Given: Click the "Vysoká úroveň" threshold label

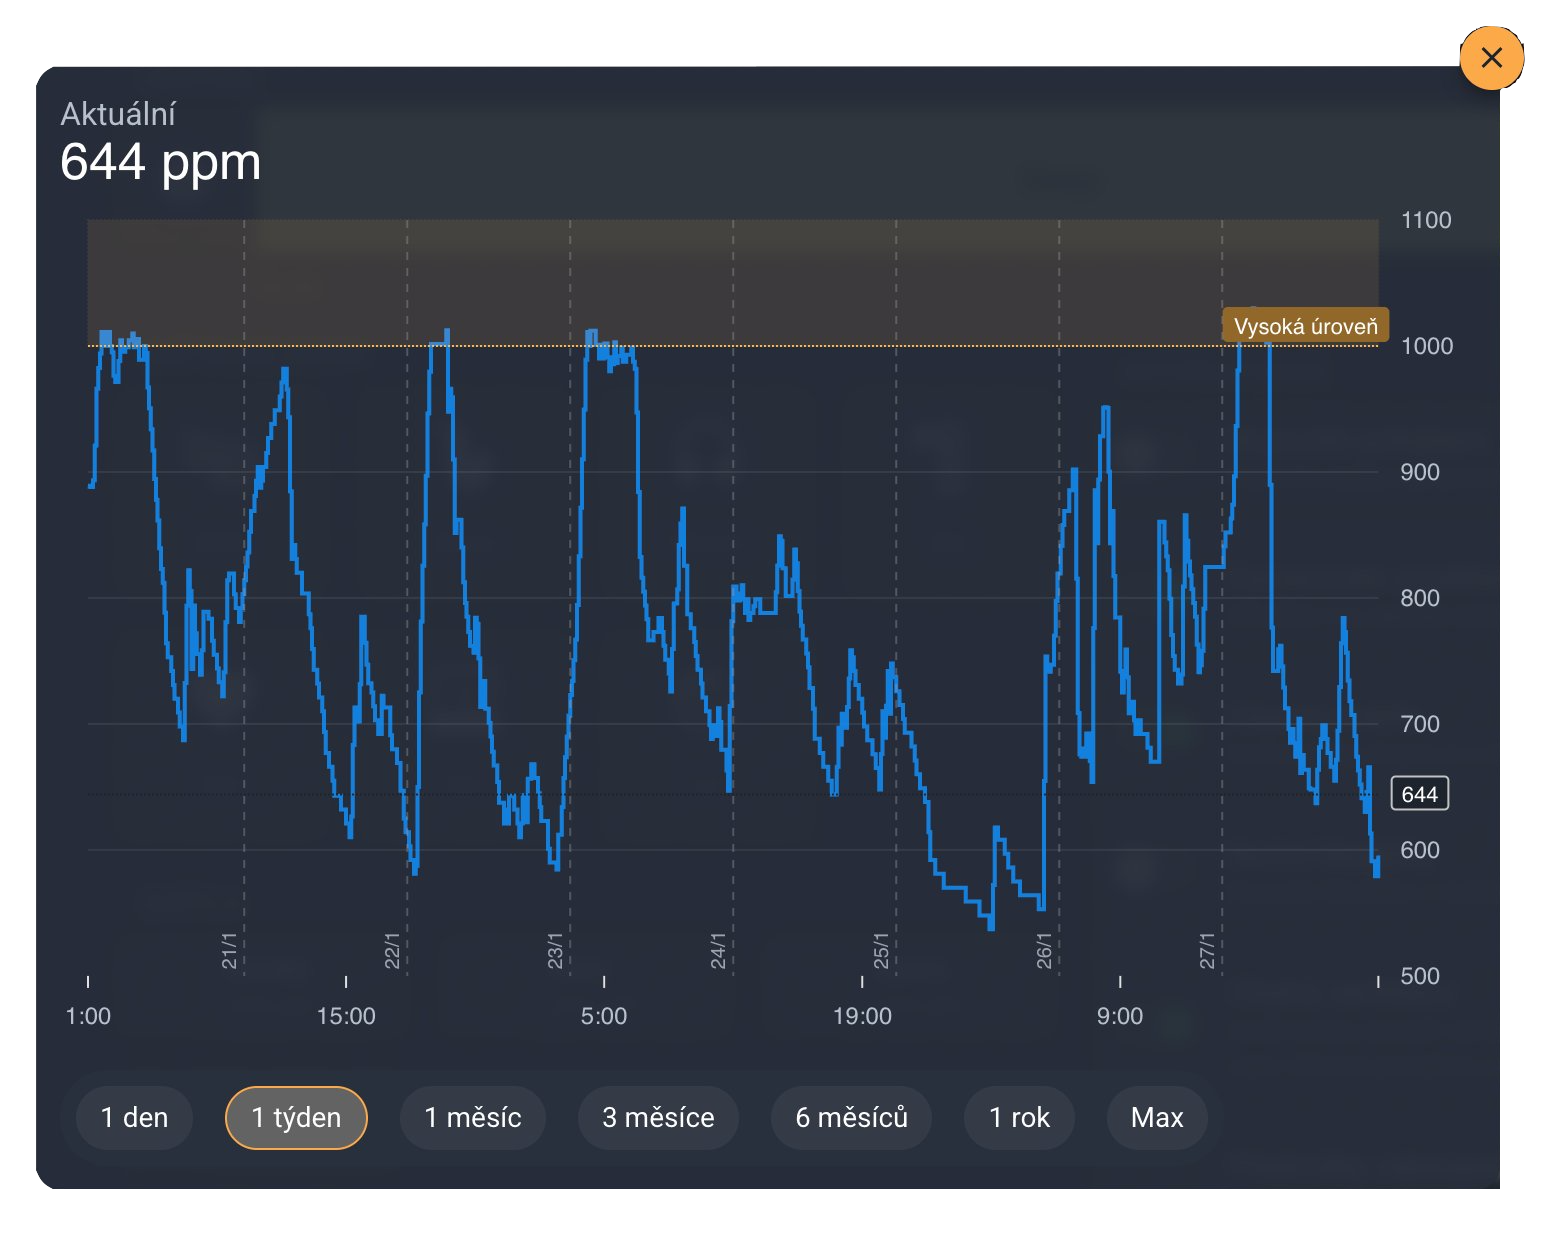Looking at the screenshot, I should point(1304,324).
